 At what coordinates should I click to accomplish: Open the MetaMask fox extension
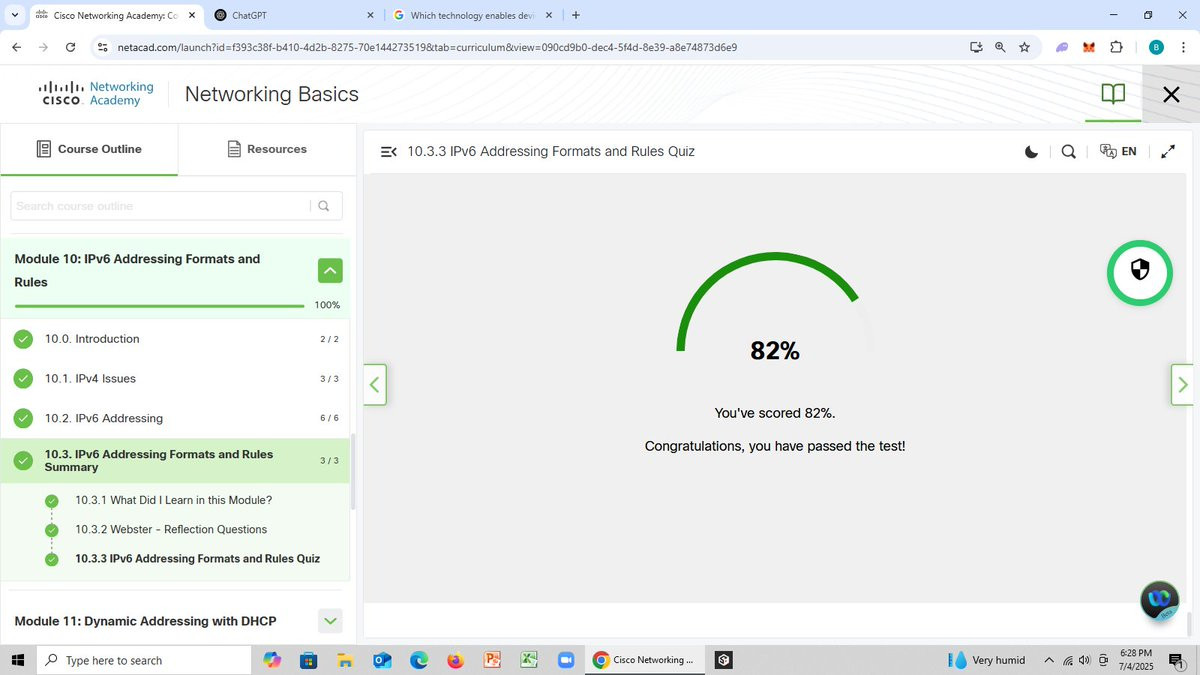(1089, 47)
